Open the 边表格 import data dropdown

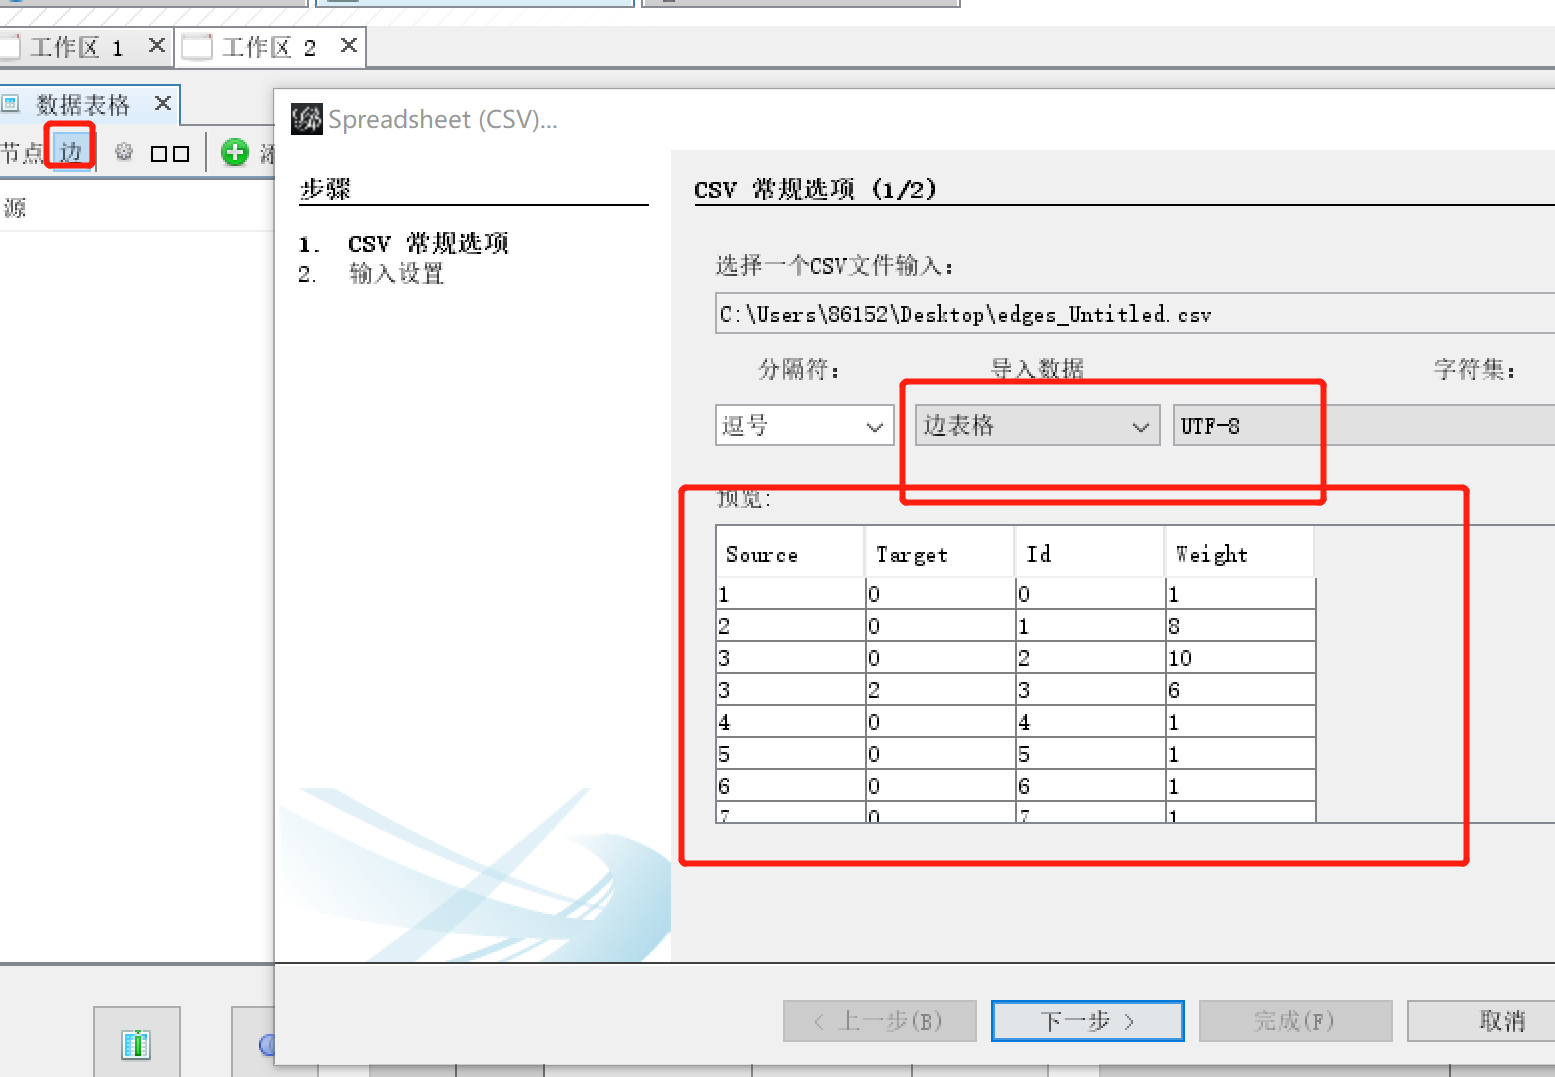click(x=1036, y=424)
